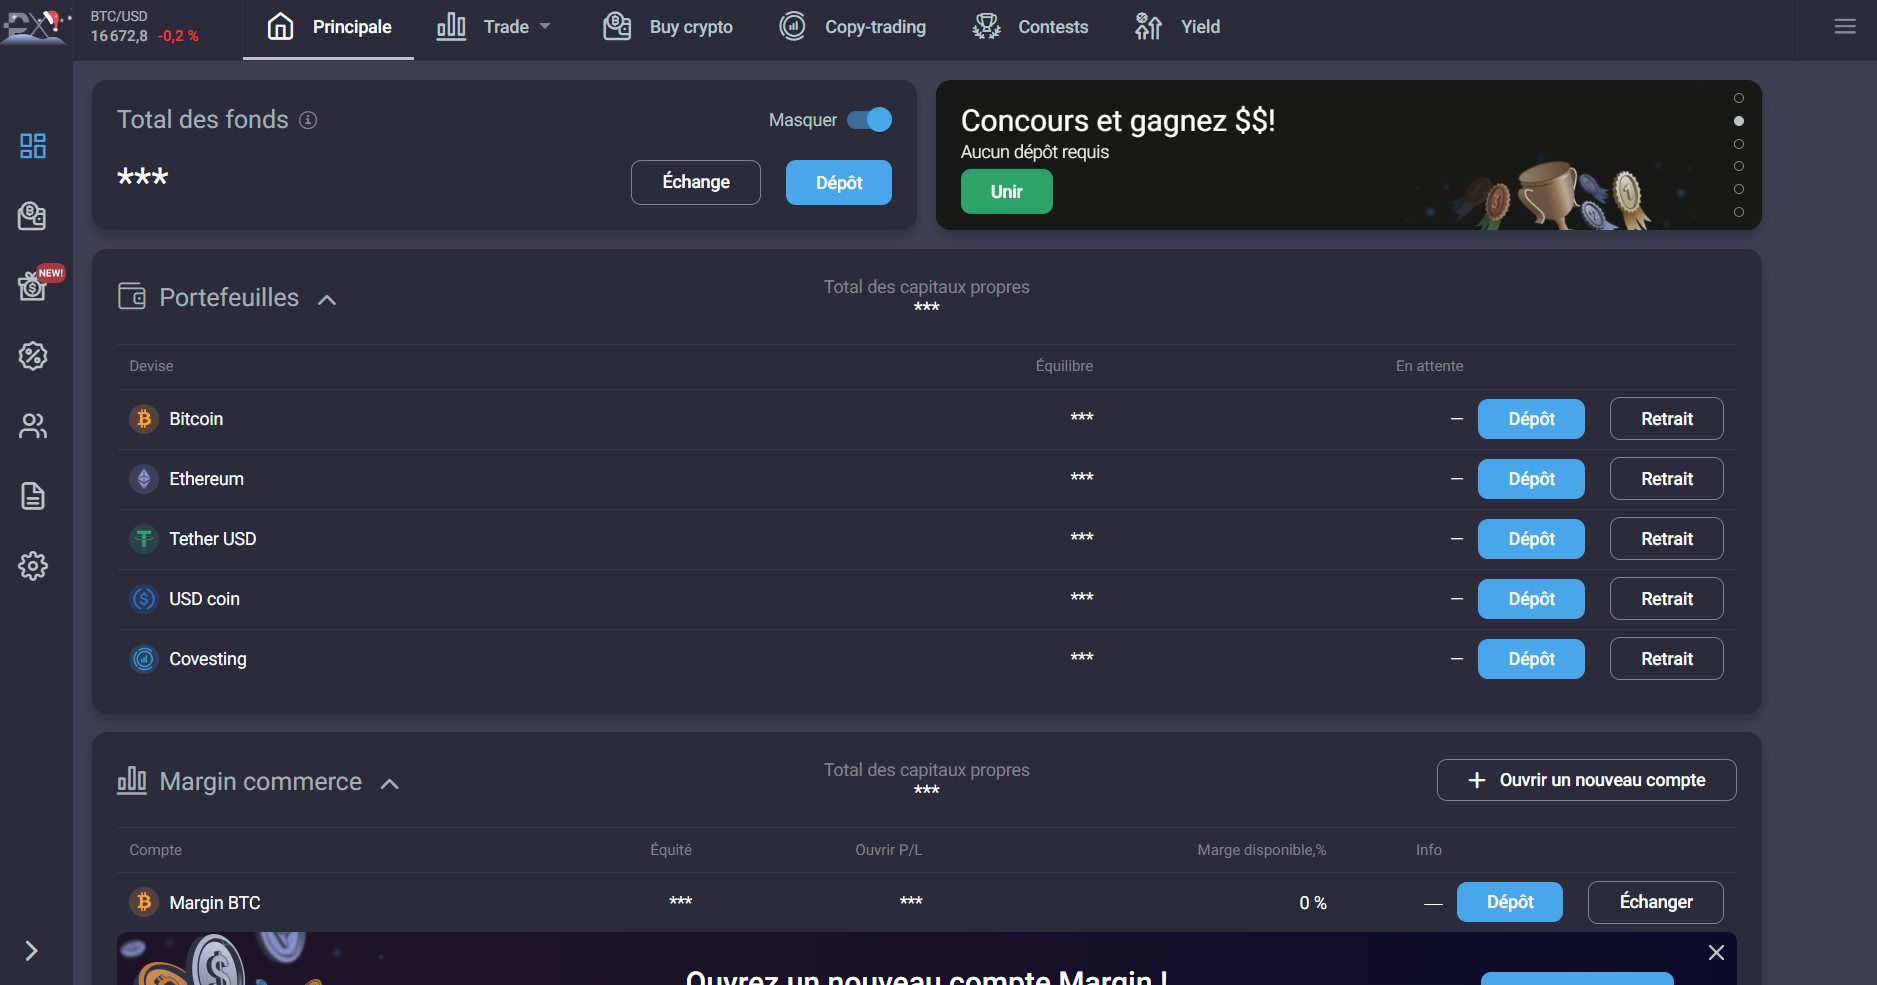Open the buy crypto wallet icon in sidebar
The image size is (1877, 985).
(x=33, y=216)
